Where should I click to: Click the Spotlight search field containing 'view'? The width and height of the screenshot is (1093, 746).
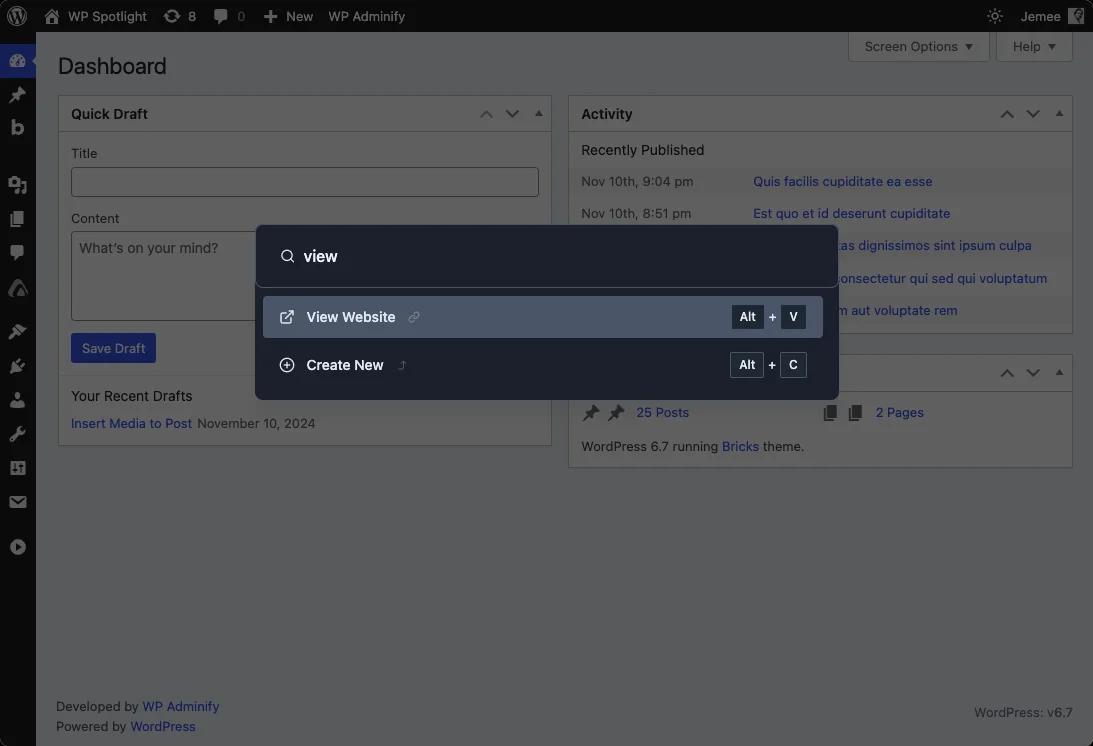click(x=546, y=256)
